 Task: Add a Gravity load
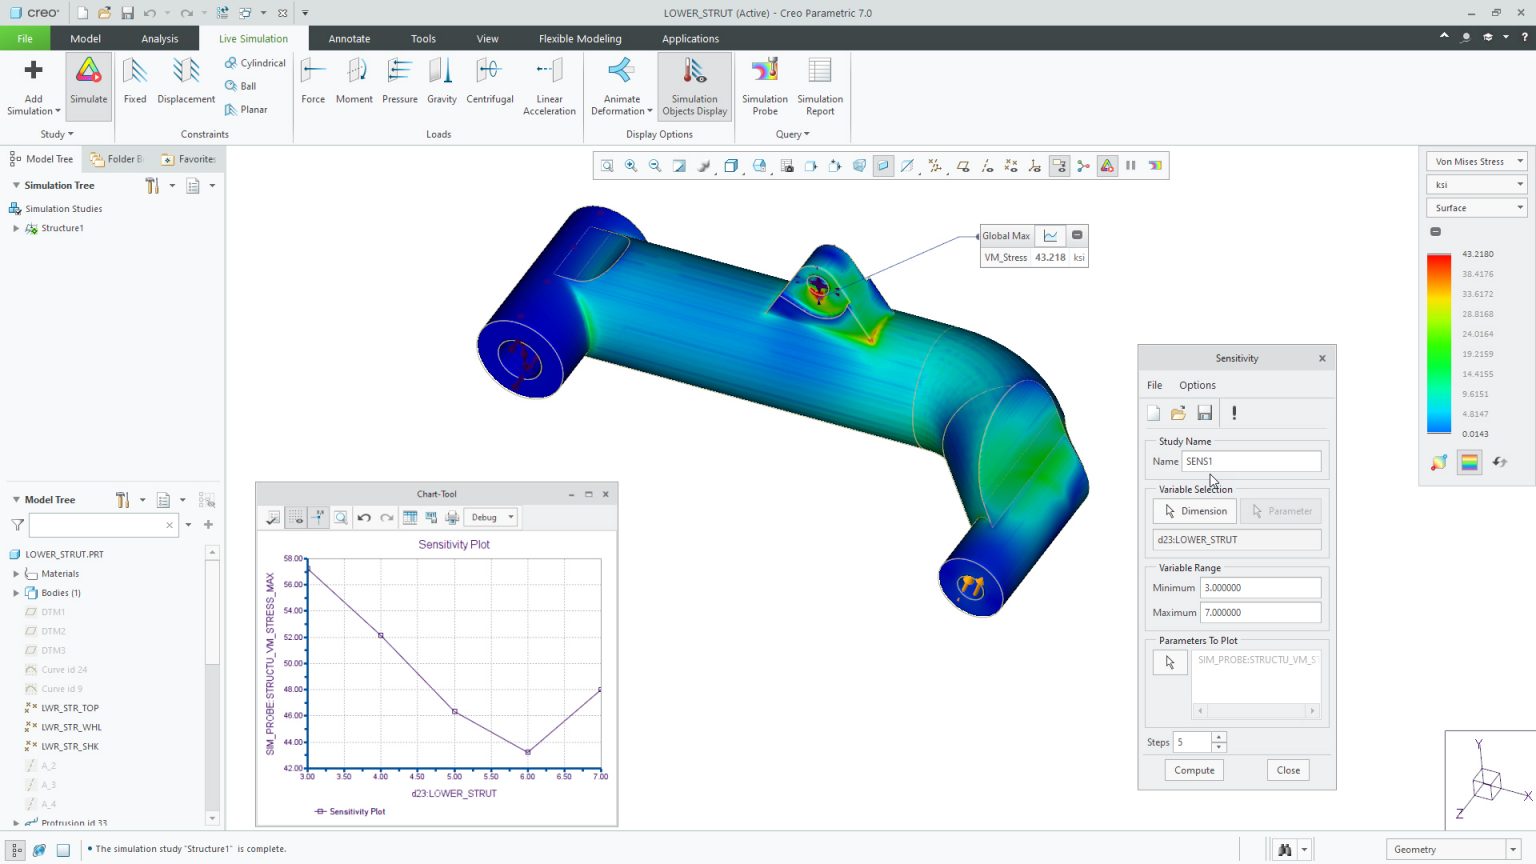click(x=441, y=85)
